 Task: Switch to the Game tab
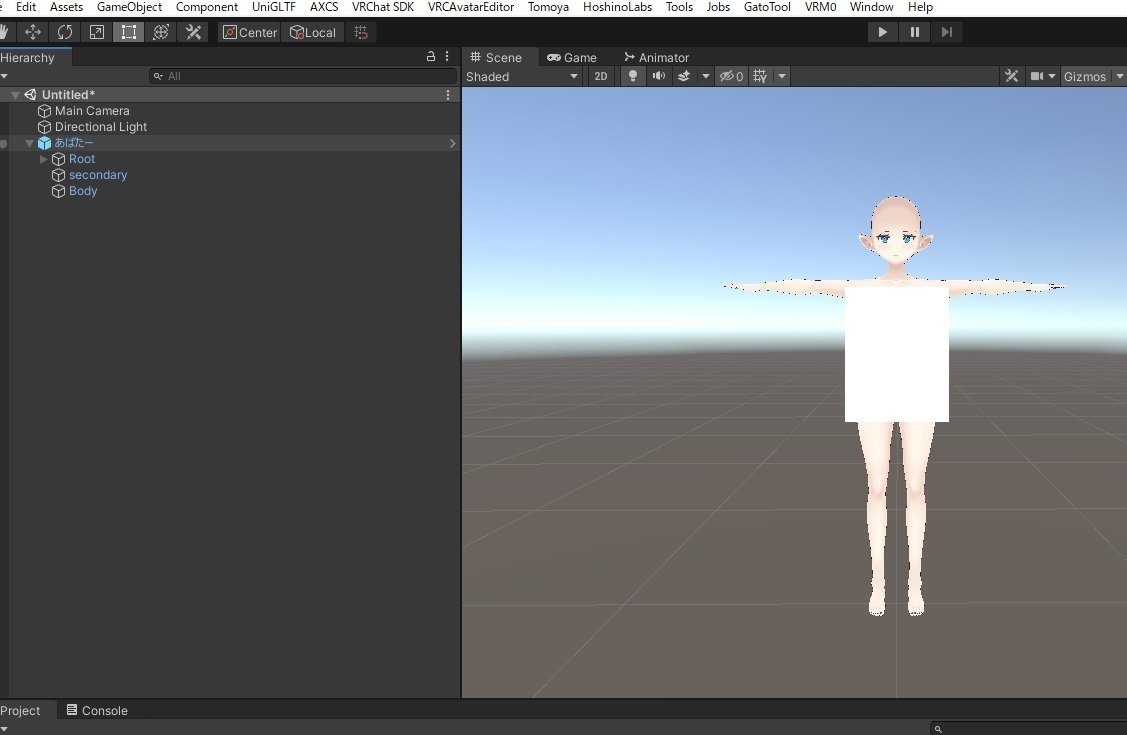573,57
